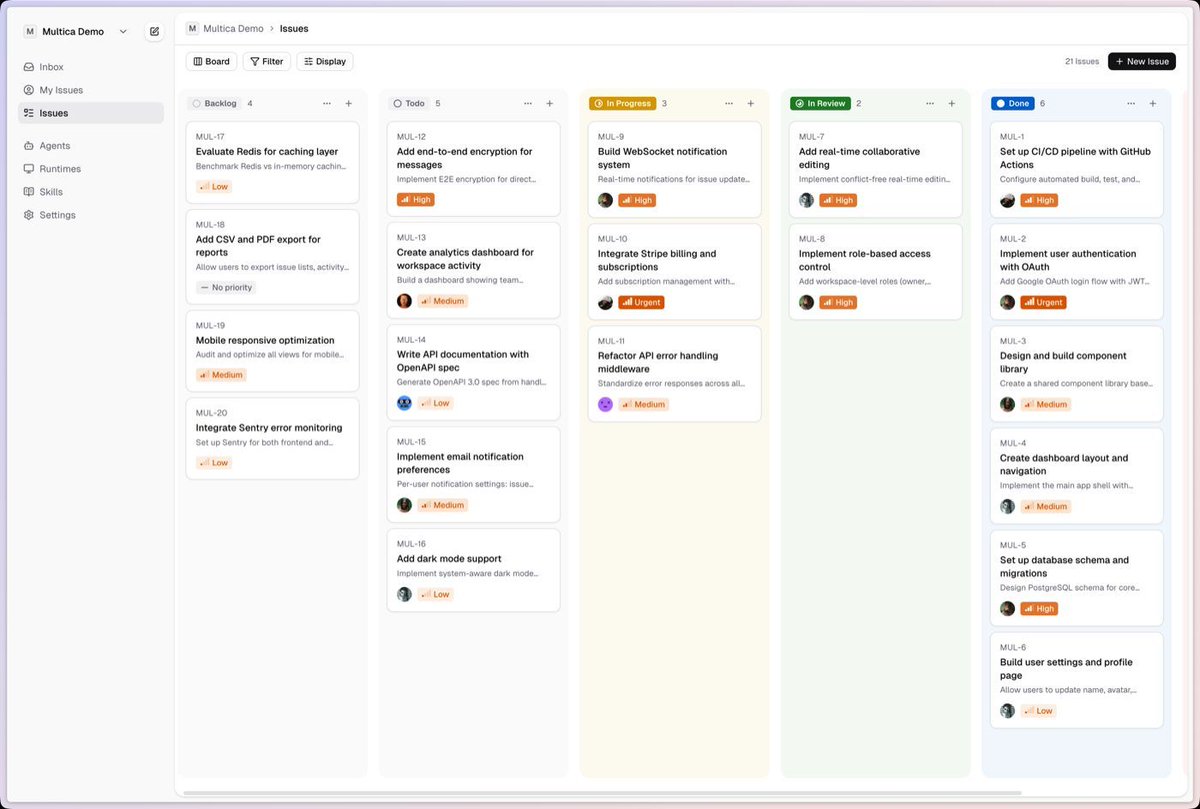
Task: Add an issue to the Todo column
Action: pos(549,103)
